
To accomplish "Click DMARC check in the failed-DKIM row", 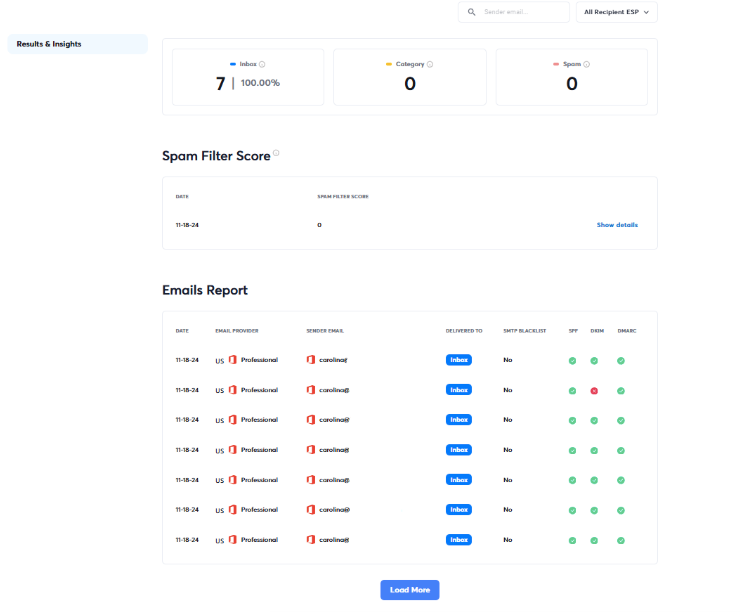I will (x=621, y=391).
